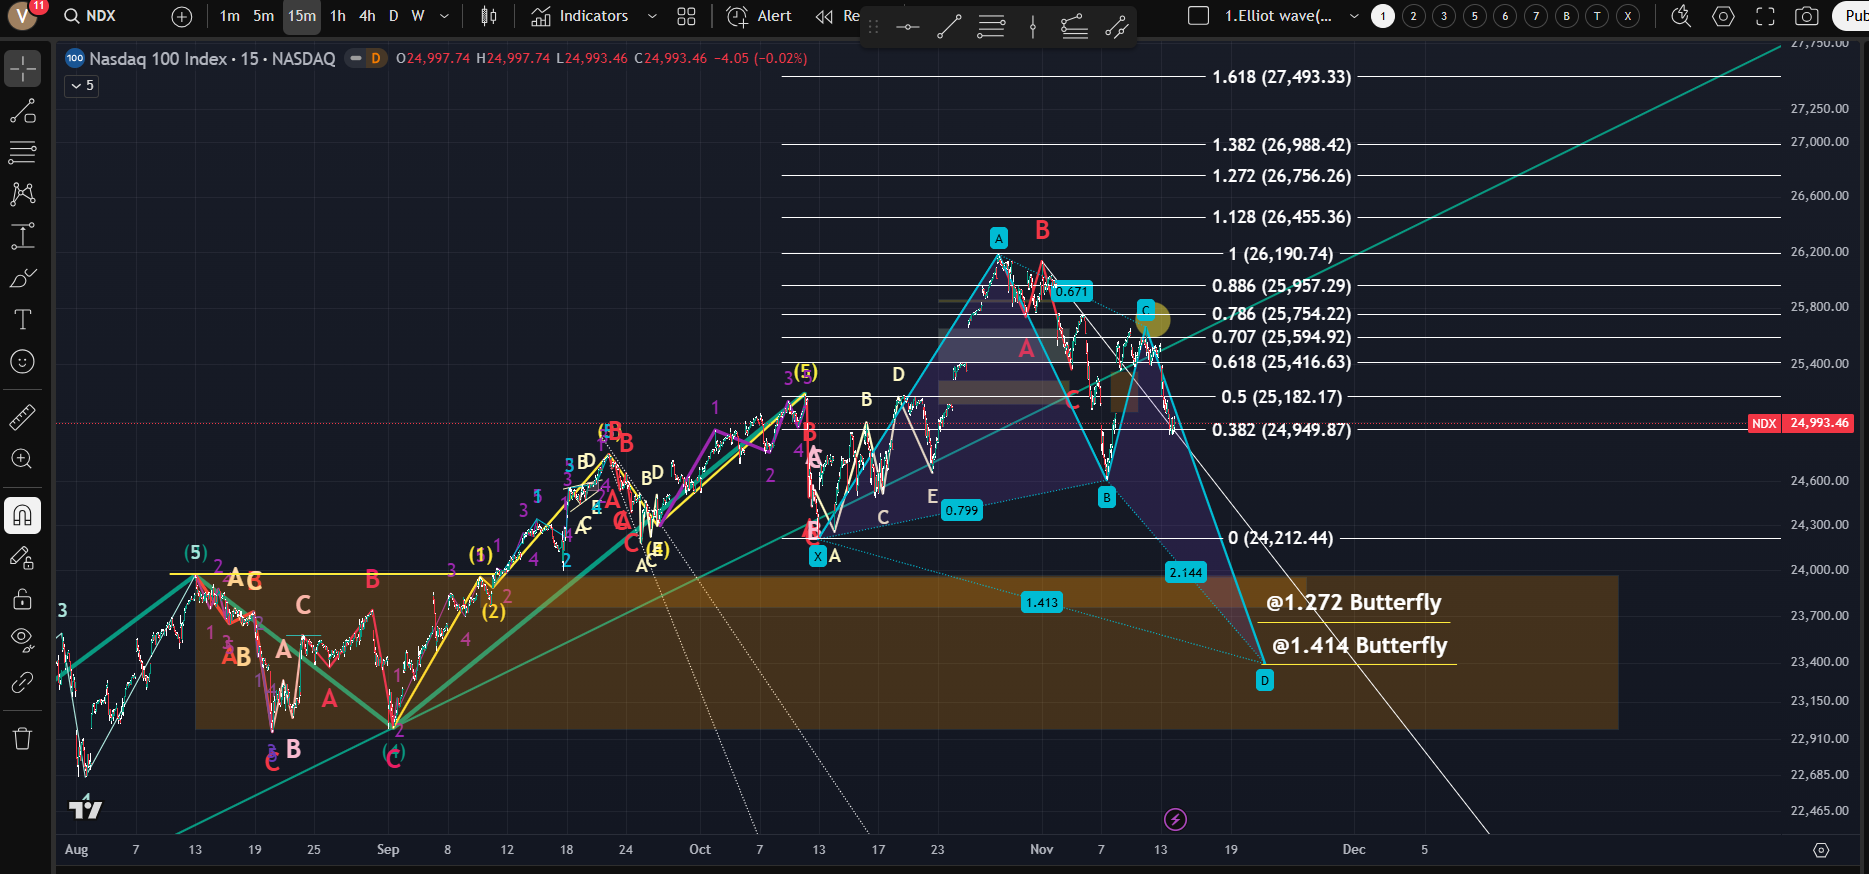The width and height of the screenshot is (1869, 874).
Task: Toggle hide all drawings eye icon
Action: click(x=22, y=639)
